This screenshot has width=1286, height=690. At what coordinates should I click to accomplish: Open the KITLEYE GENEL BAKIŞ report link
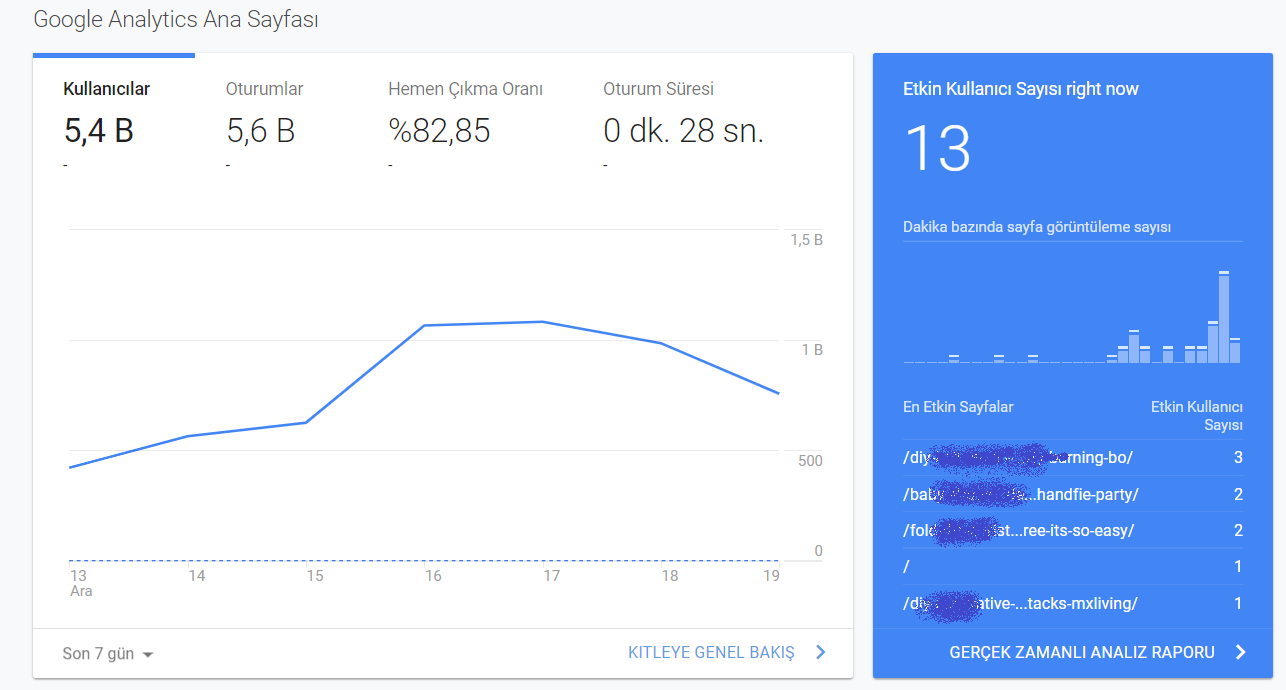point(711,653)
